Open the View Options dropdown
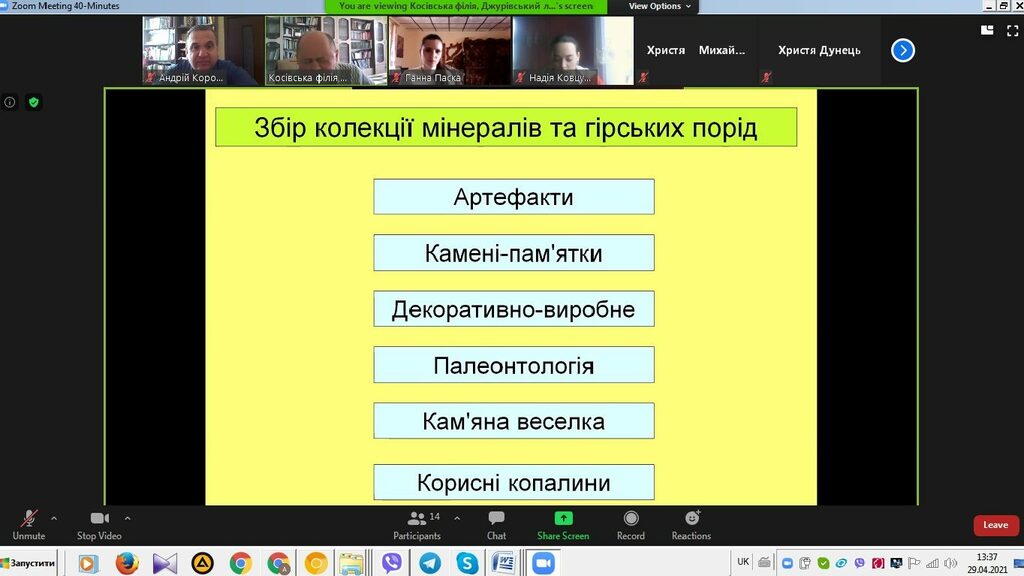Viewport: 1024px width, 576px height. click(659, 6)
